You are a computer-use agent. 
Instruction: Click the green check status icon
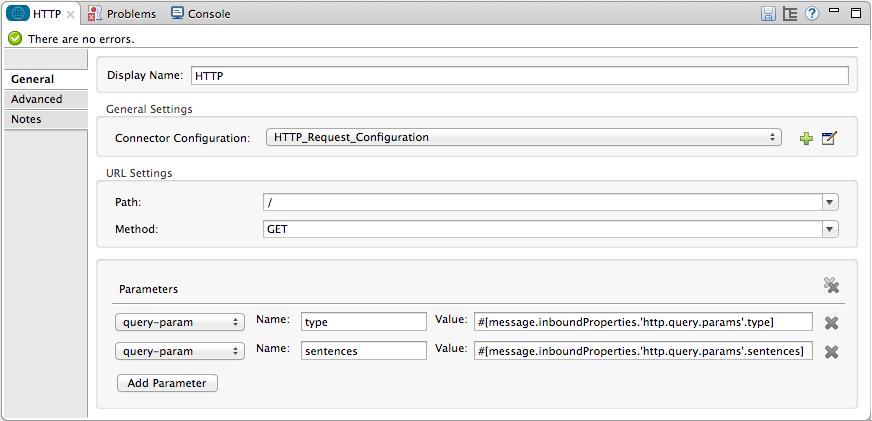click(16, 39)
